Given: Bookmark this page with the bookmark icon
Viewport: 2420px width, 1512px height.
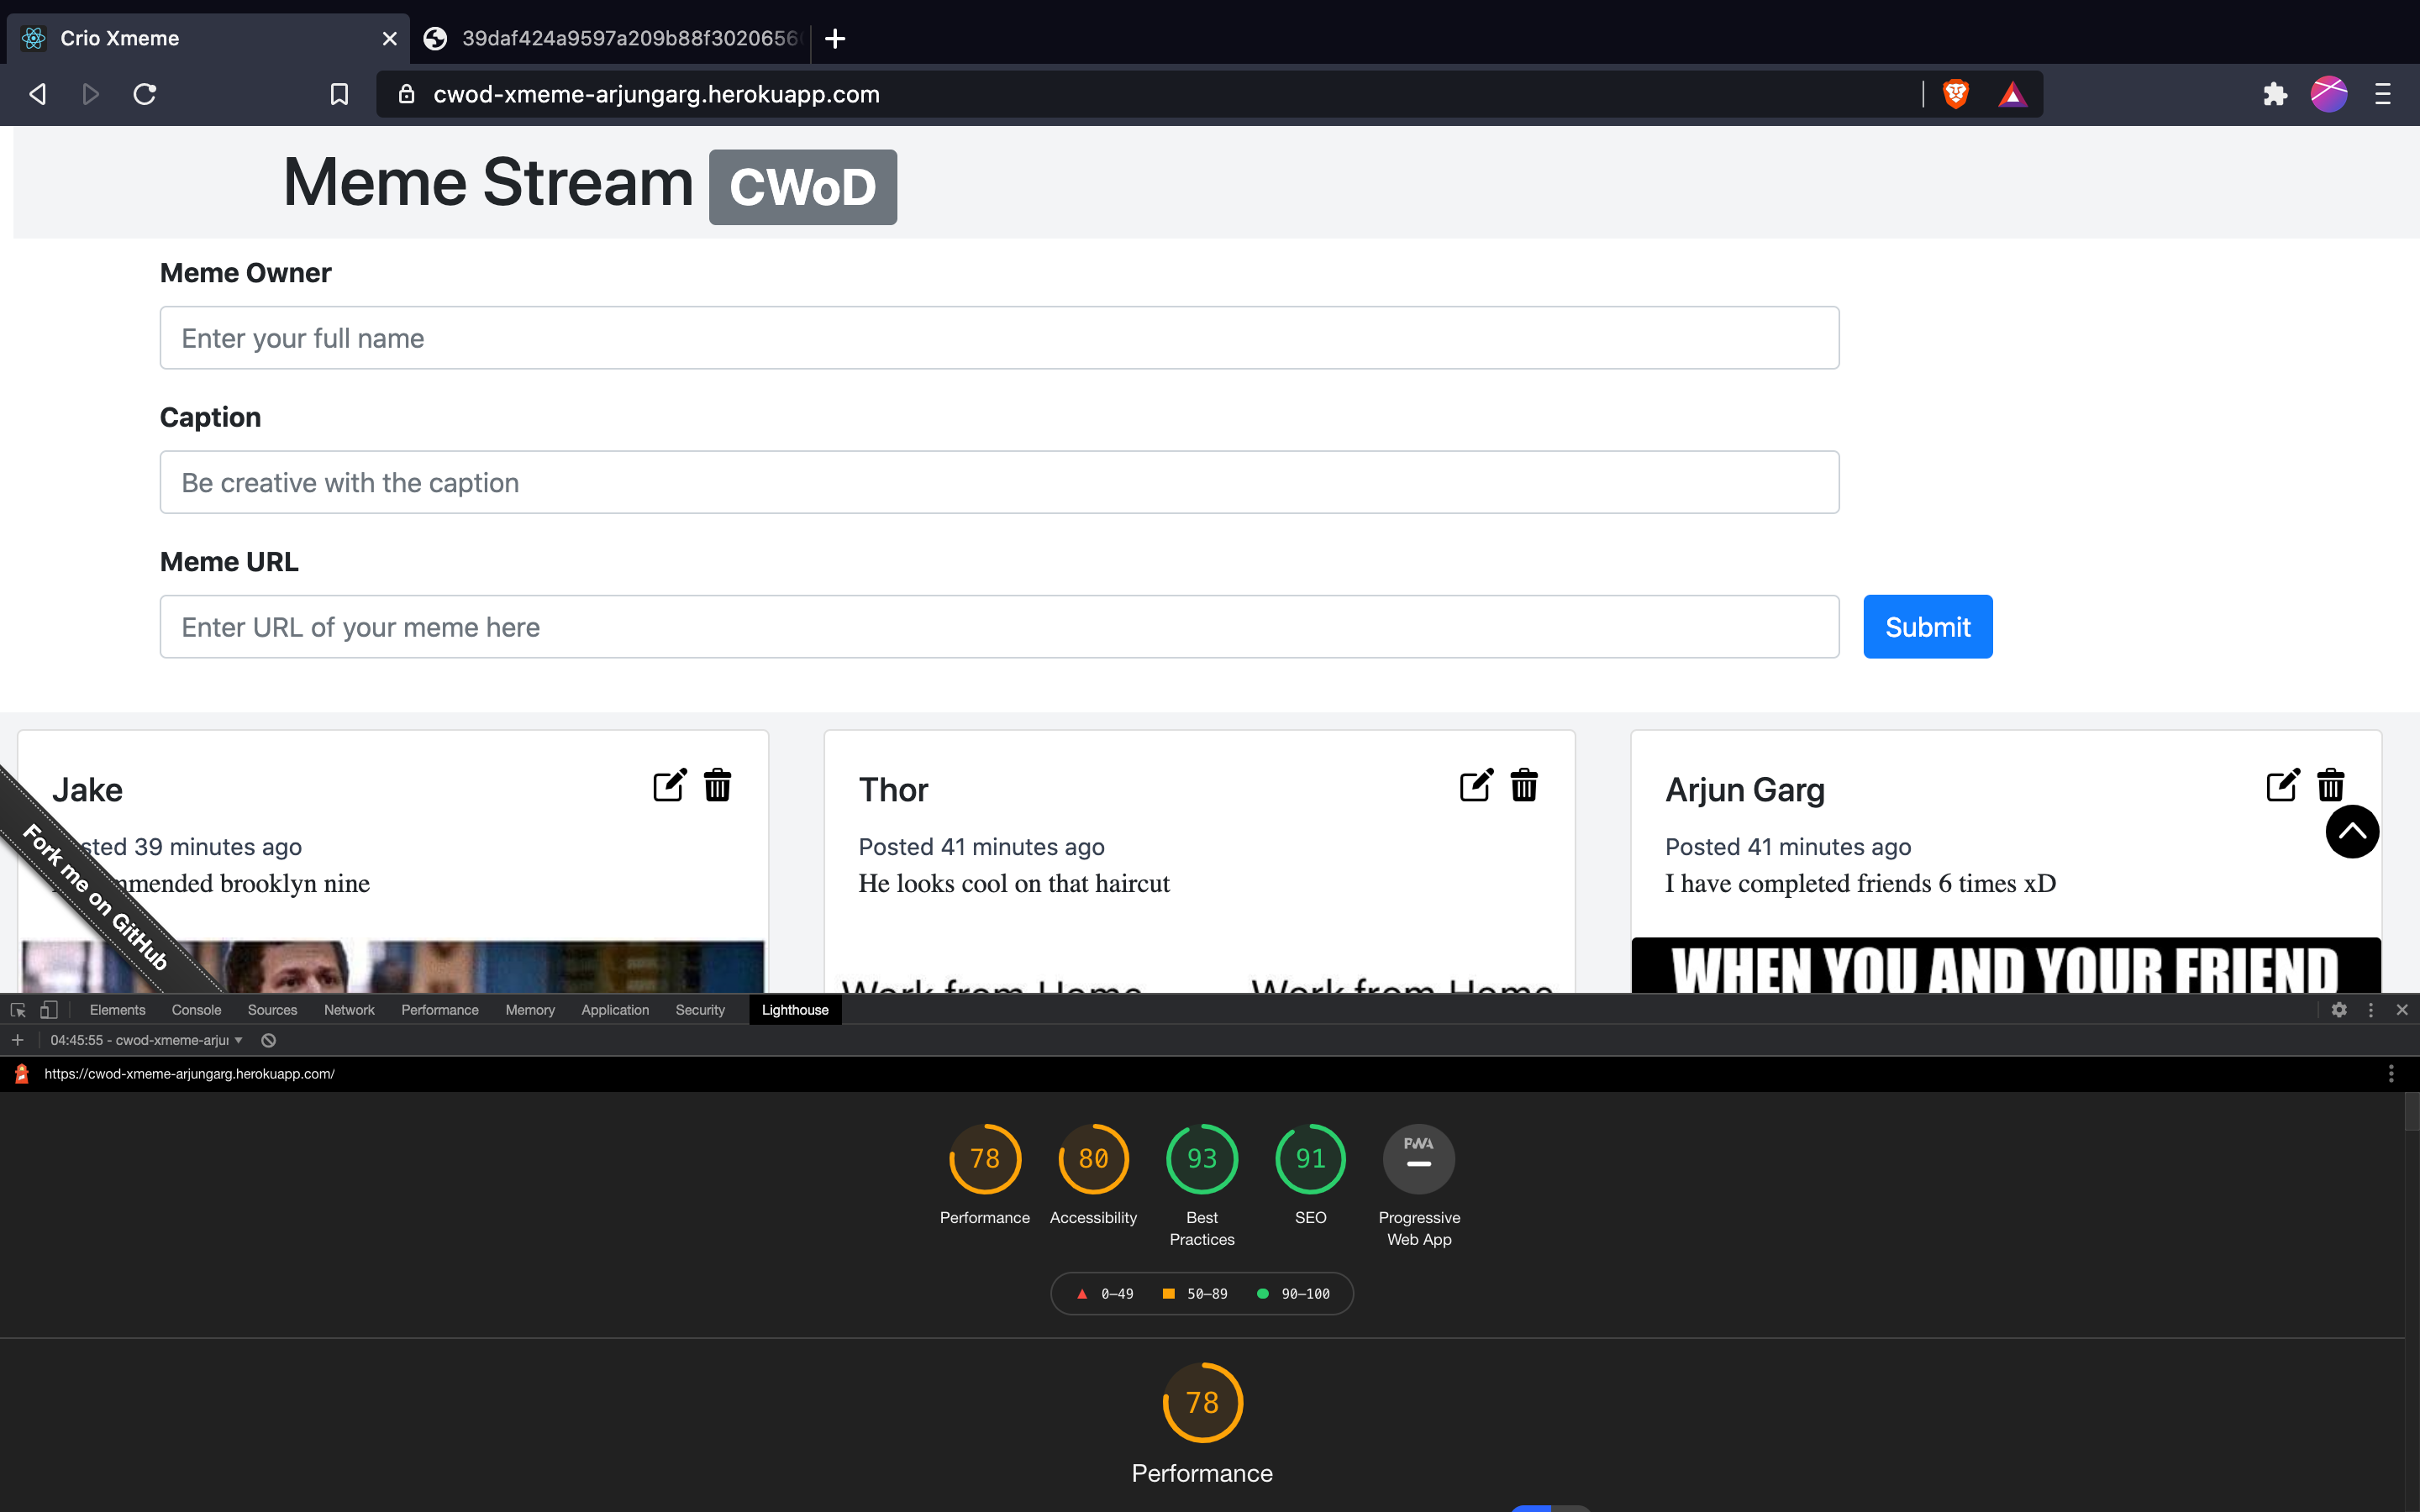Looking at the screenshot, I should pos(339,94).
